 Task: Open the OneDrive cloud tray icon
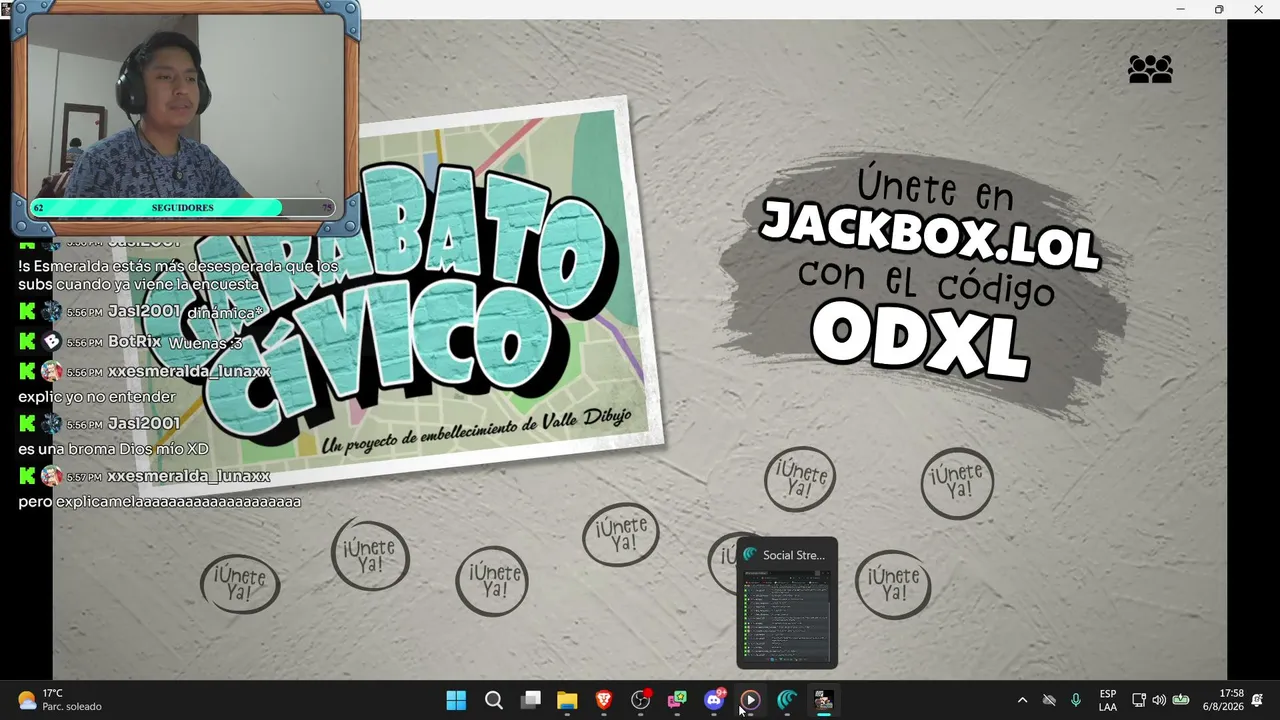coord(1049,700)
